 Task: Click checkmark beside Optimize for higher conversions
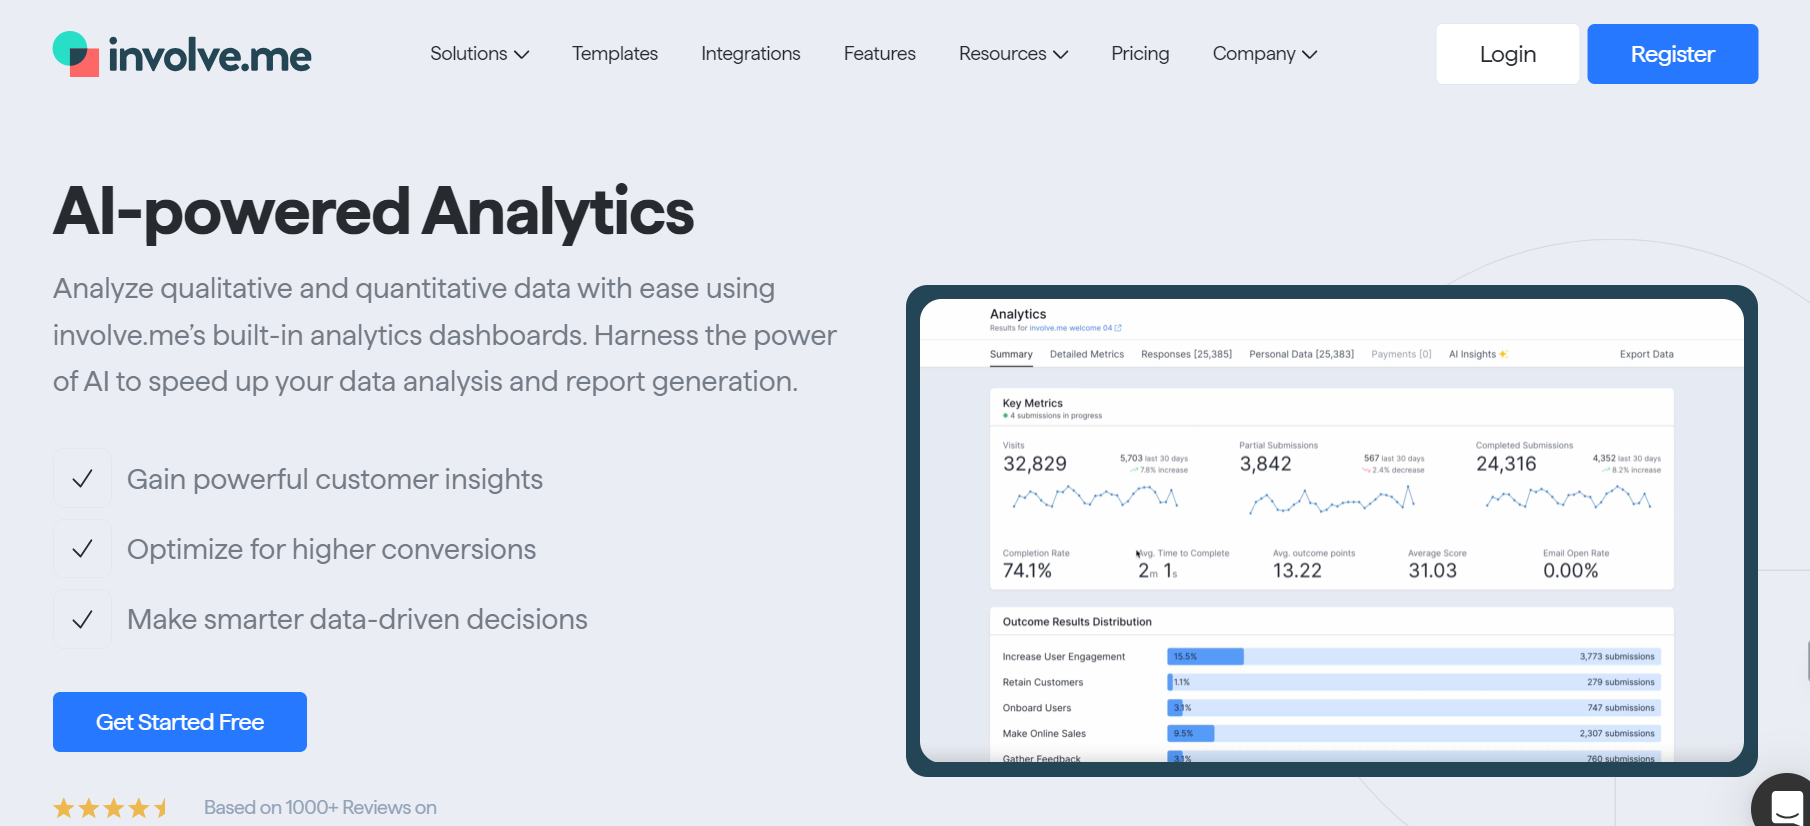(82, 549)
